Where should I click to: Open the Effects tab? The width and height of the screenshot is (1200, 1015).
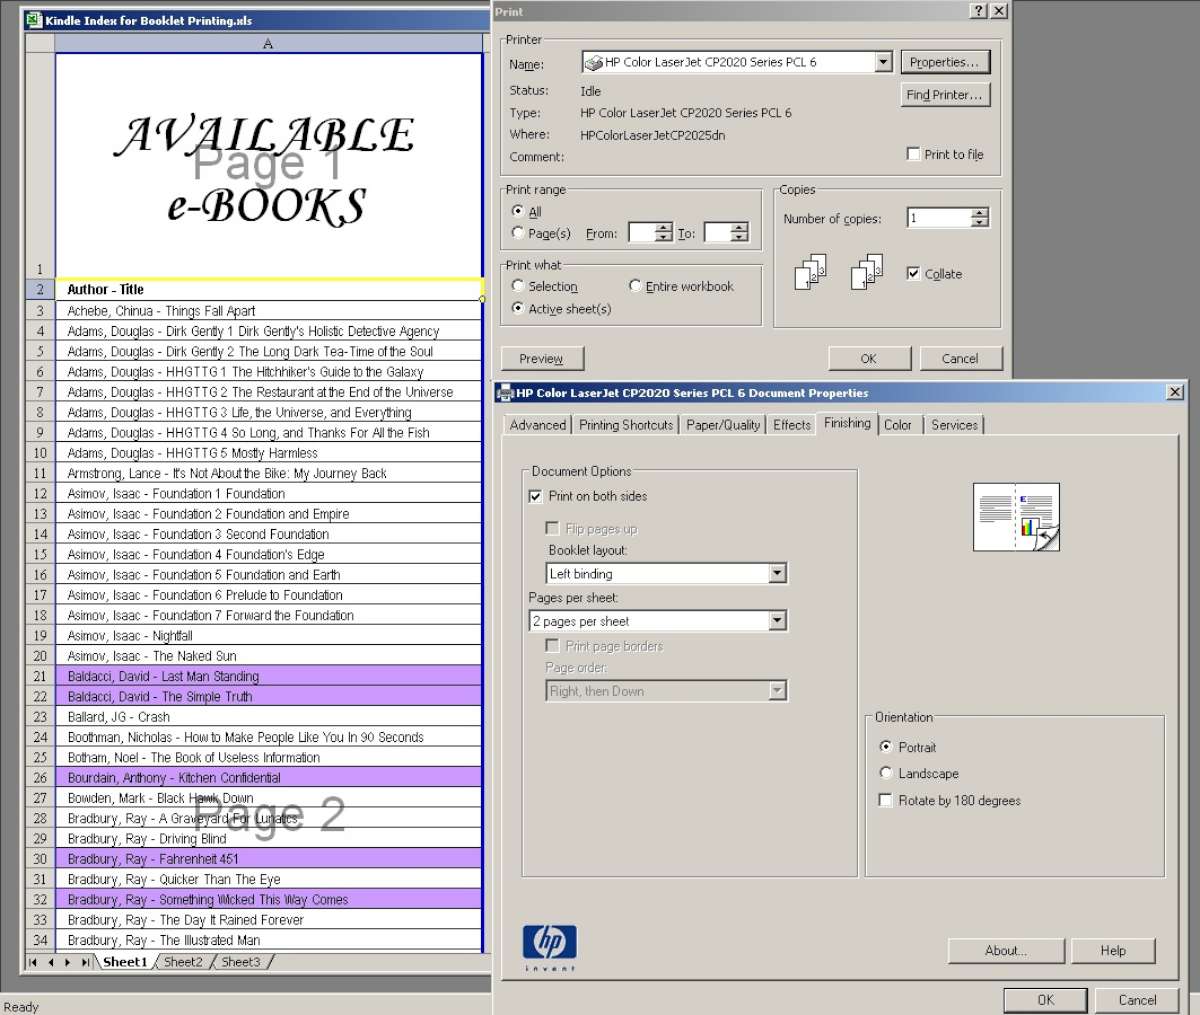[792, 425]
